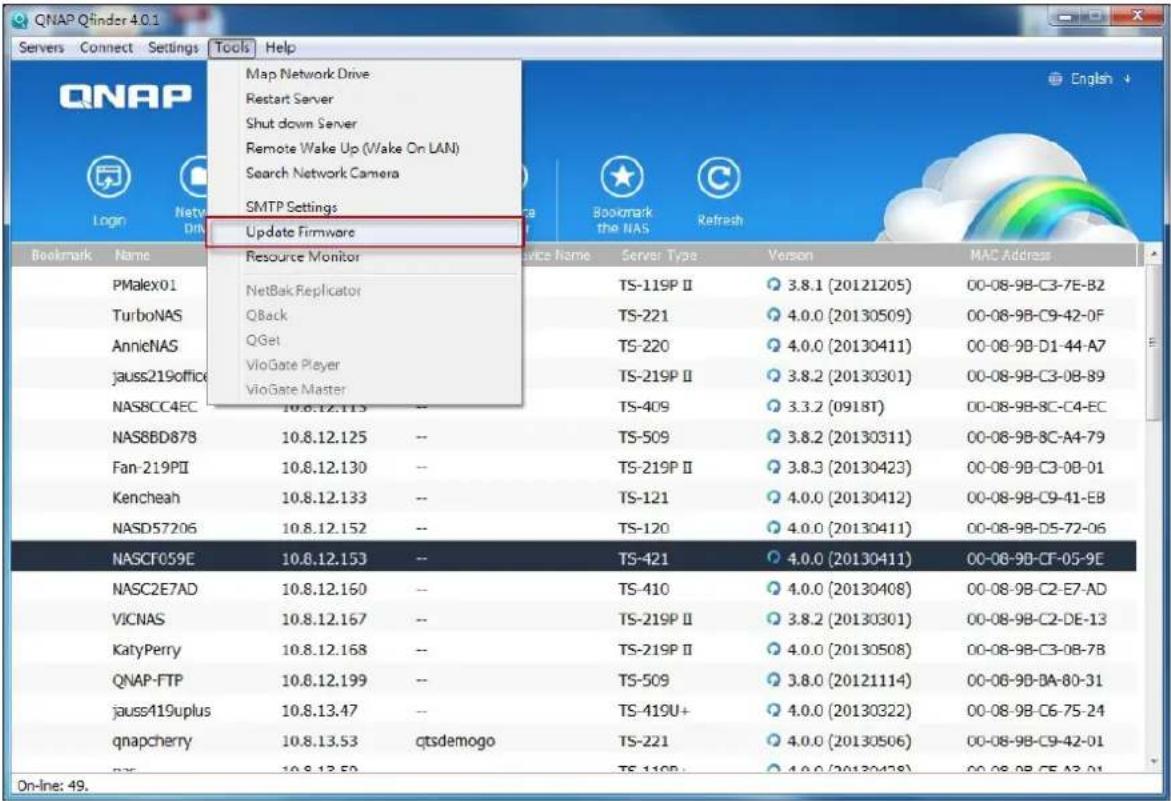This screenshot has width=1171, height=801.
Task: Click greyed VioGate Player entry
Action: (x=364, y=364)
